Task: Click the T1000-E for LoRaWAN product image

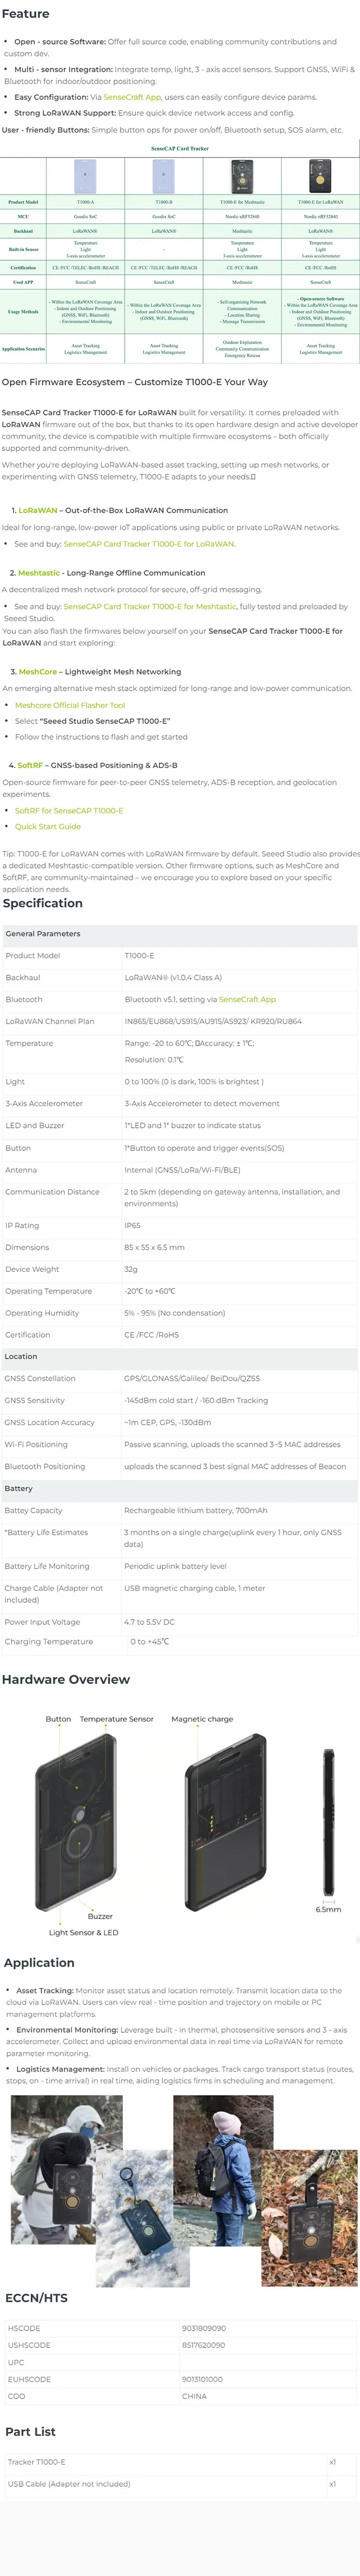Action: coord(320,176)
